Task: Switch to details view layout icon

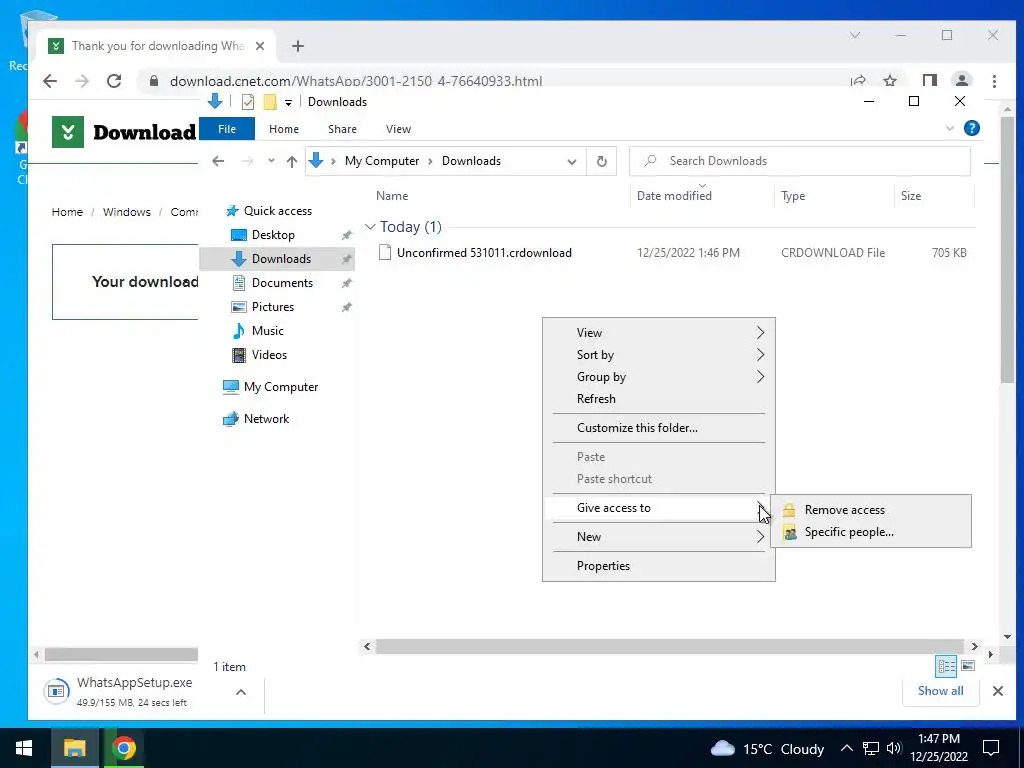Action: point(946,666)
